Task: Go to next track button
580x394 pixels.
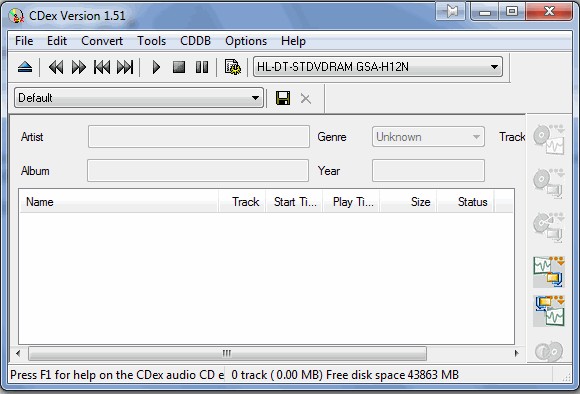Action: point(125,67)
